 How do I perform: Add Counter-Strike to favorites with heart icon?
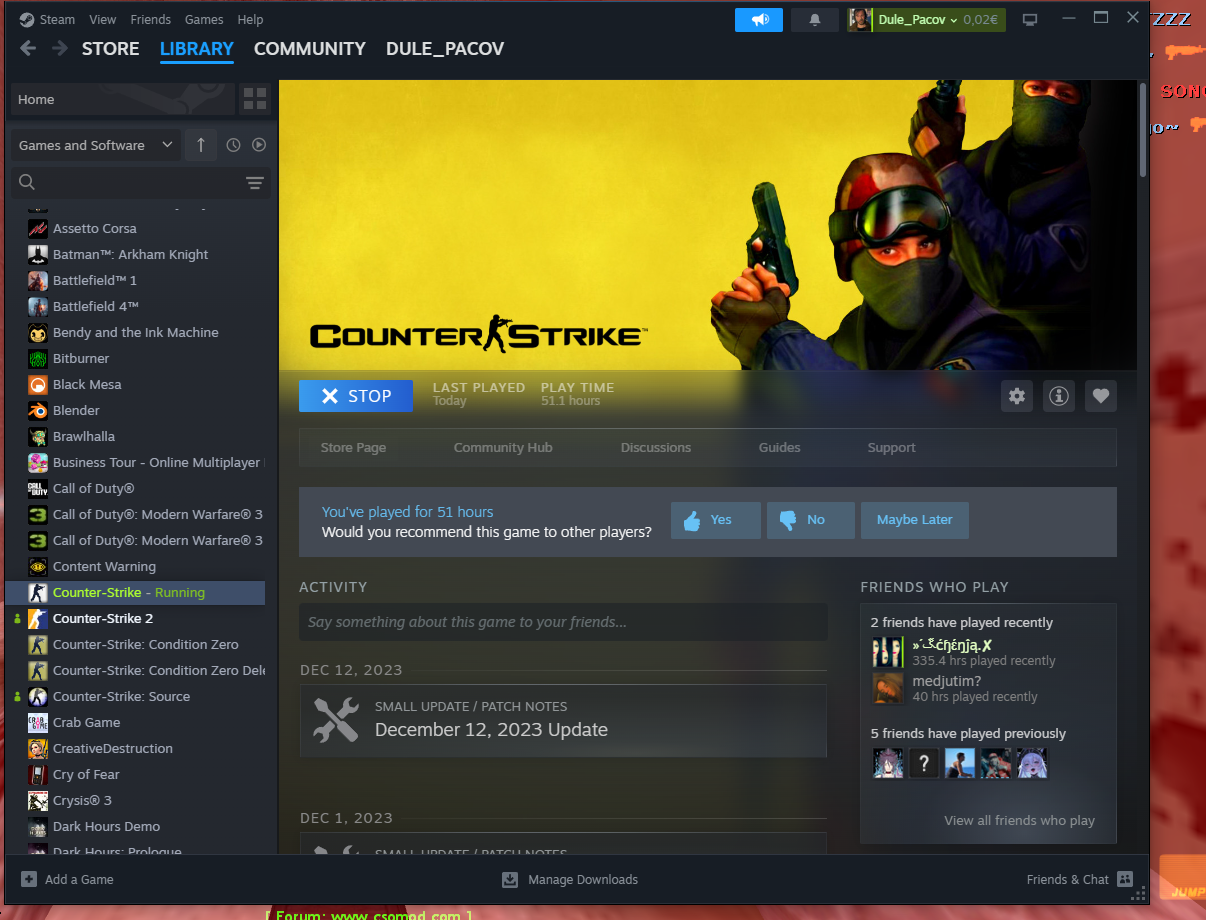[1100, 396]
